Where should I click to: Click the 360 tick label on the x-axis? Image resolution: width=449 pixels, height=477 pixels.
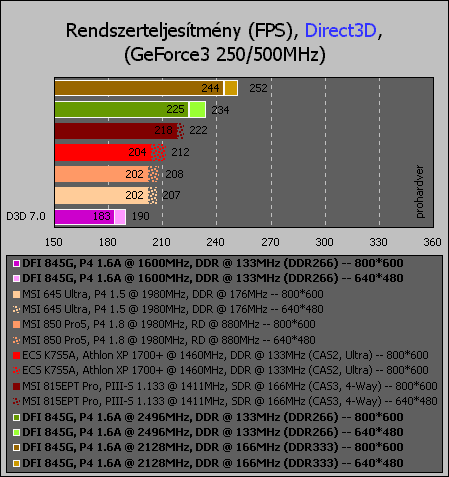tap(432, 242)
